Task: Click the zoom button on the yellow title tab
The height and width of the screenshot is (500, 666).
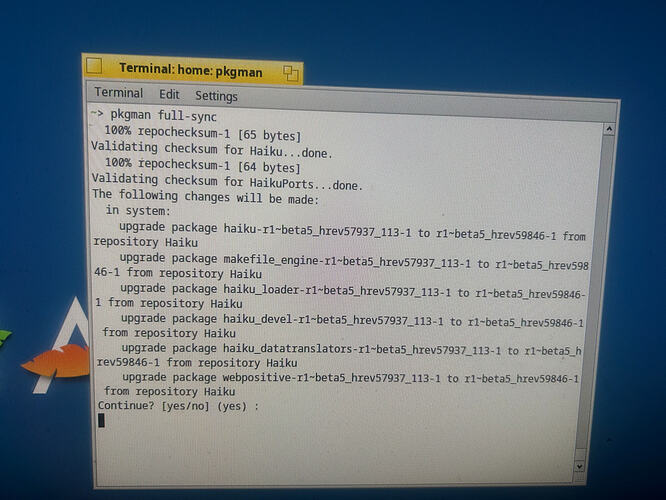Action: [x=291, y=73]
